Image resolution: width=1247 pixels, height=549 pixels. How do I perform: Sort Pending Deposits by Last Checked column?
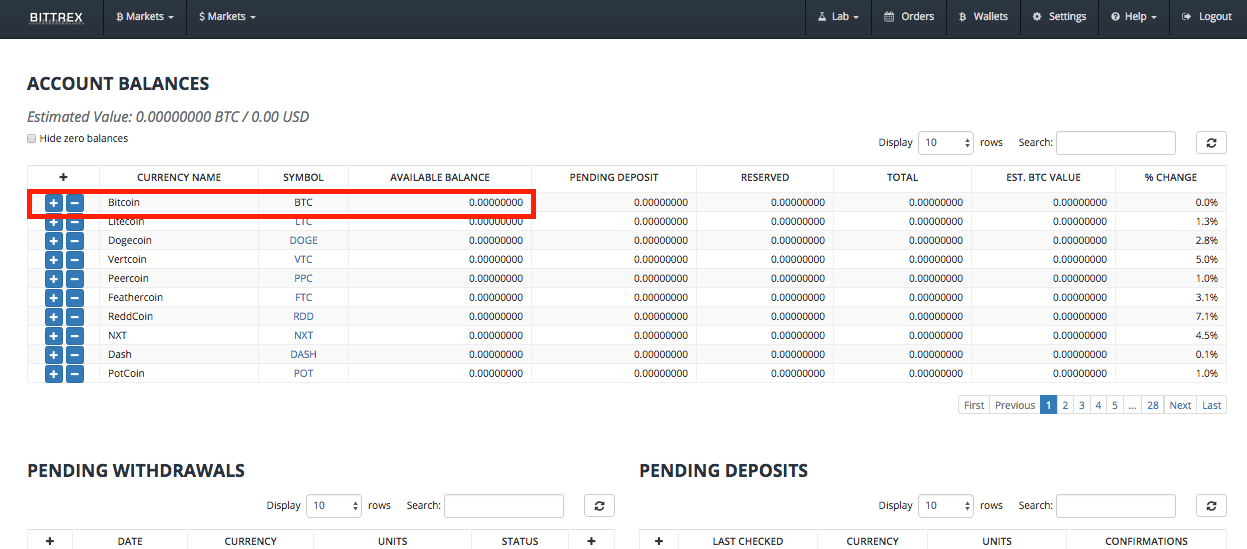coord(748,541)
